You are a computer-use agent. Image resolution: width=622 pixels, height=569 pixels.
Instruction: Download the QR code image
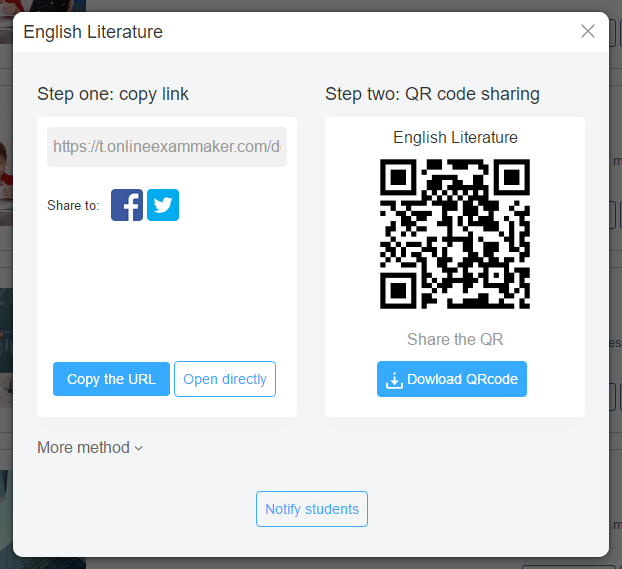[x=452, y=379]
